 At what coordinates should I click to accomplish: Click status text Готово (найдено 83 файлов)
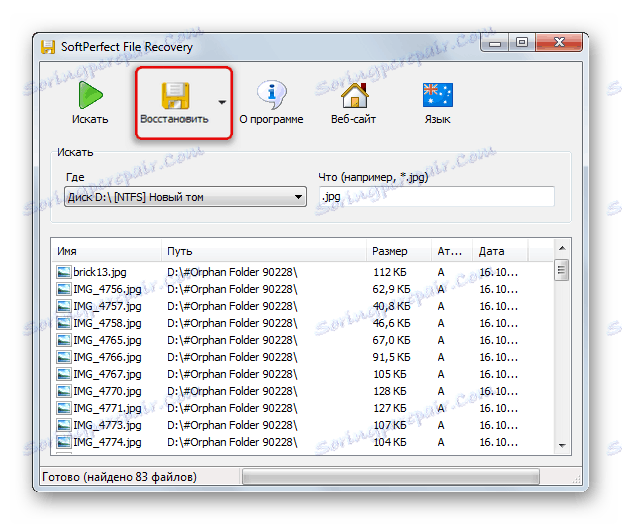pos(119,477)
